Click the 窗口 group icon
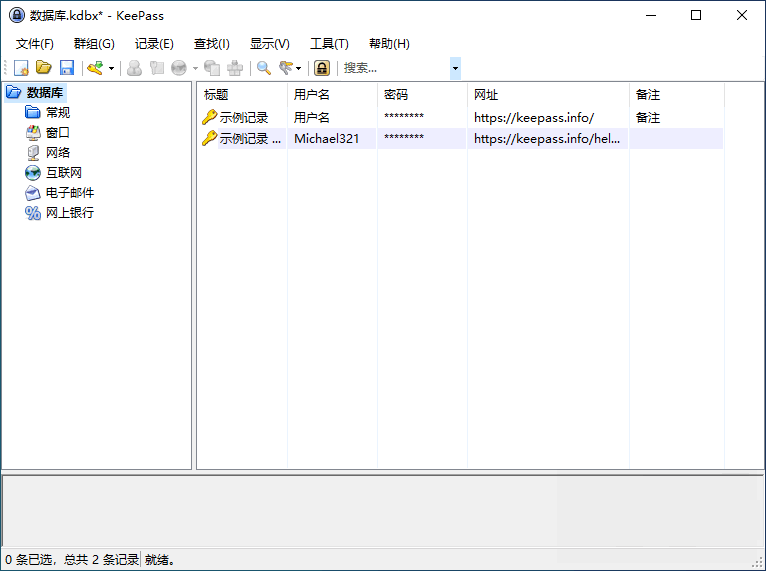This screenshot has height=571, width=766. click(33, 132)
